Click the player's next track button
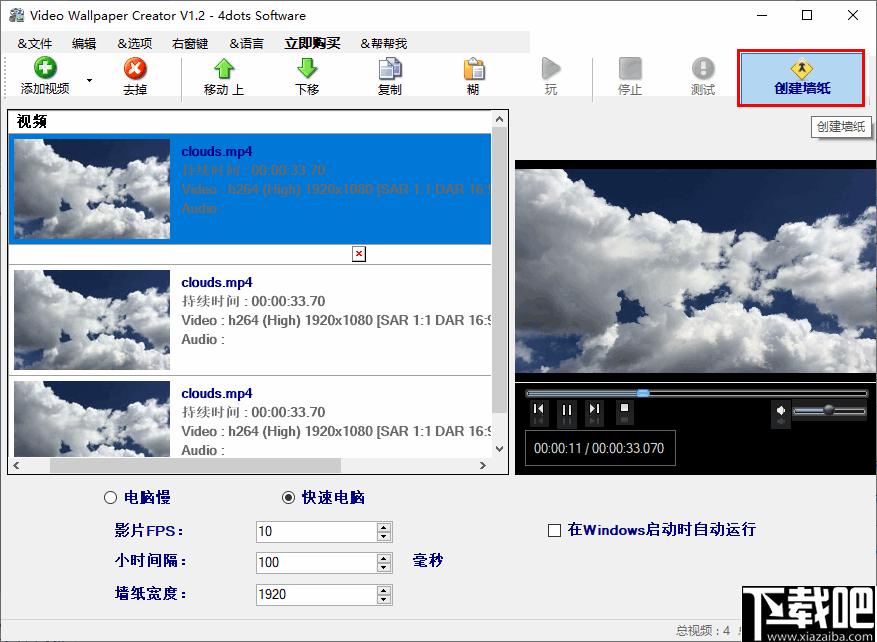This screenshot has height=642, width=877. [x=595, y=409]
